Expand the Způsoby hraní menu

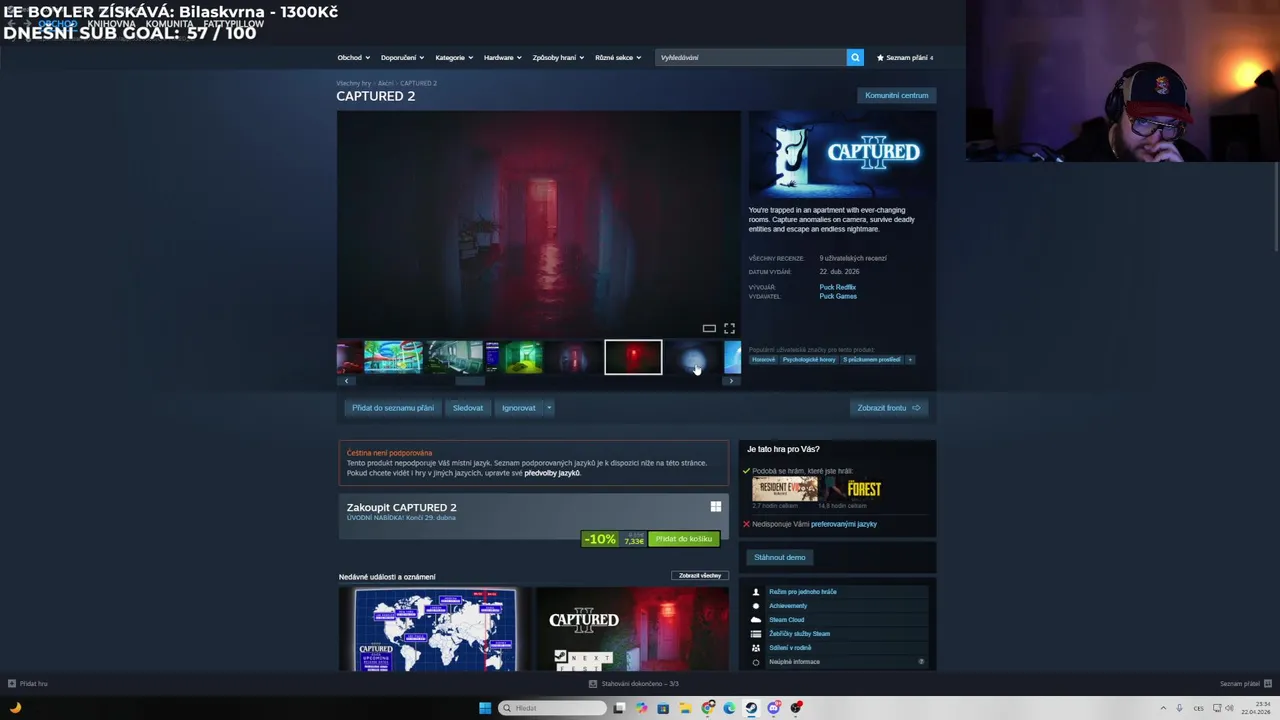(x=558, y=57)
